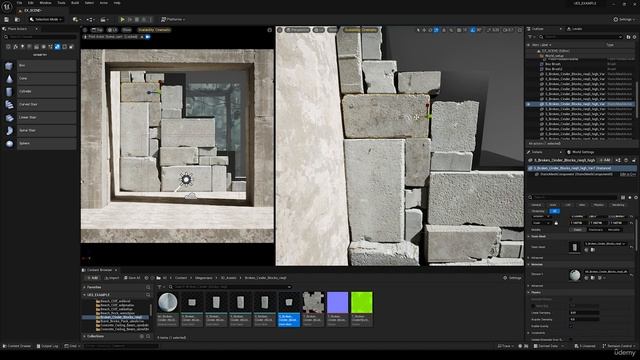The image size is (640, 360).
Task: Click the Box geometry brush
Action: pos(39,65)
